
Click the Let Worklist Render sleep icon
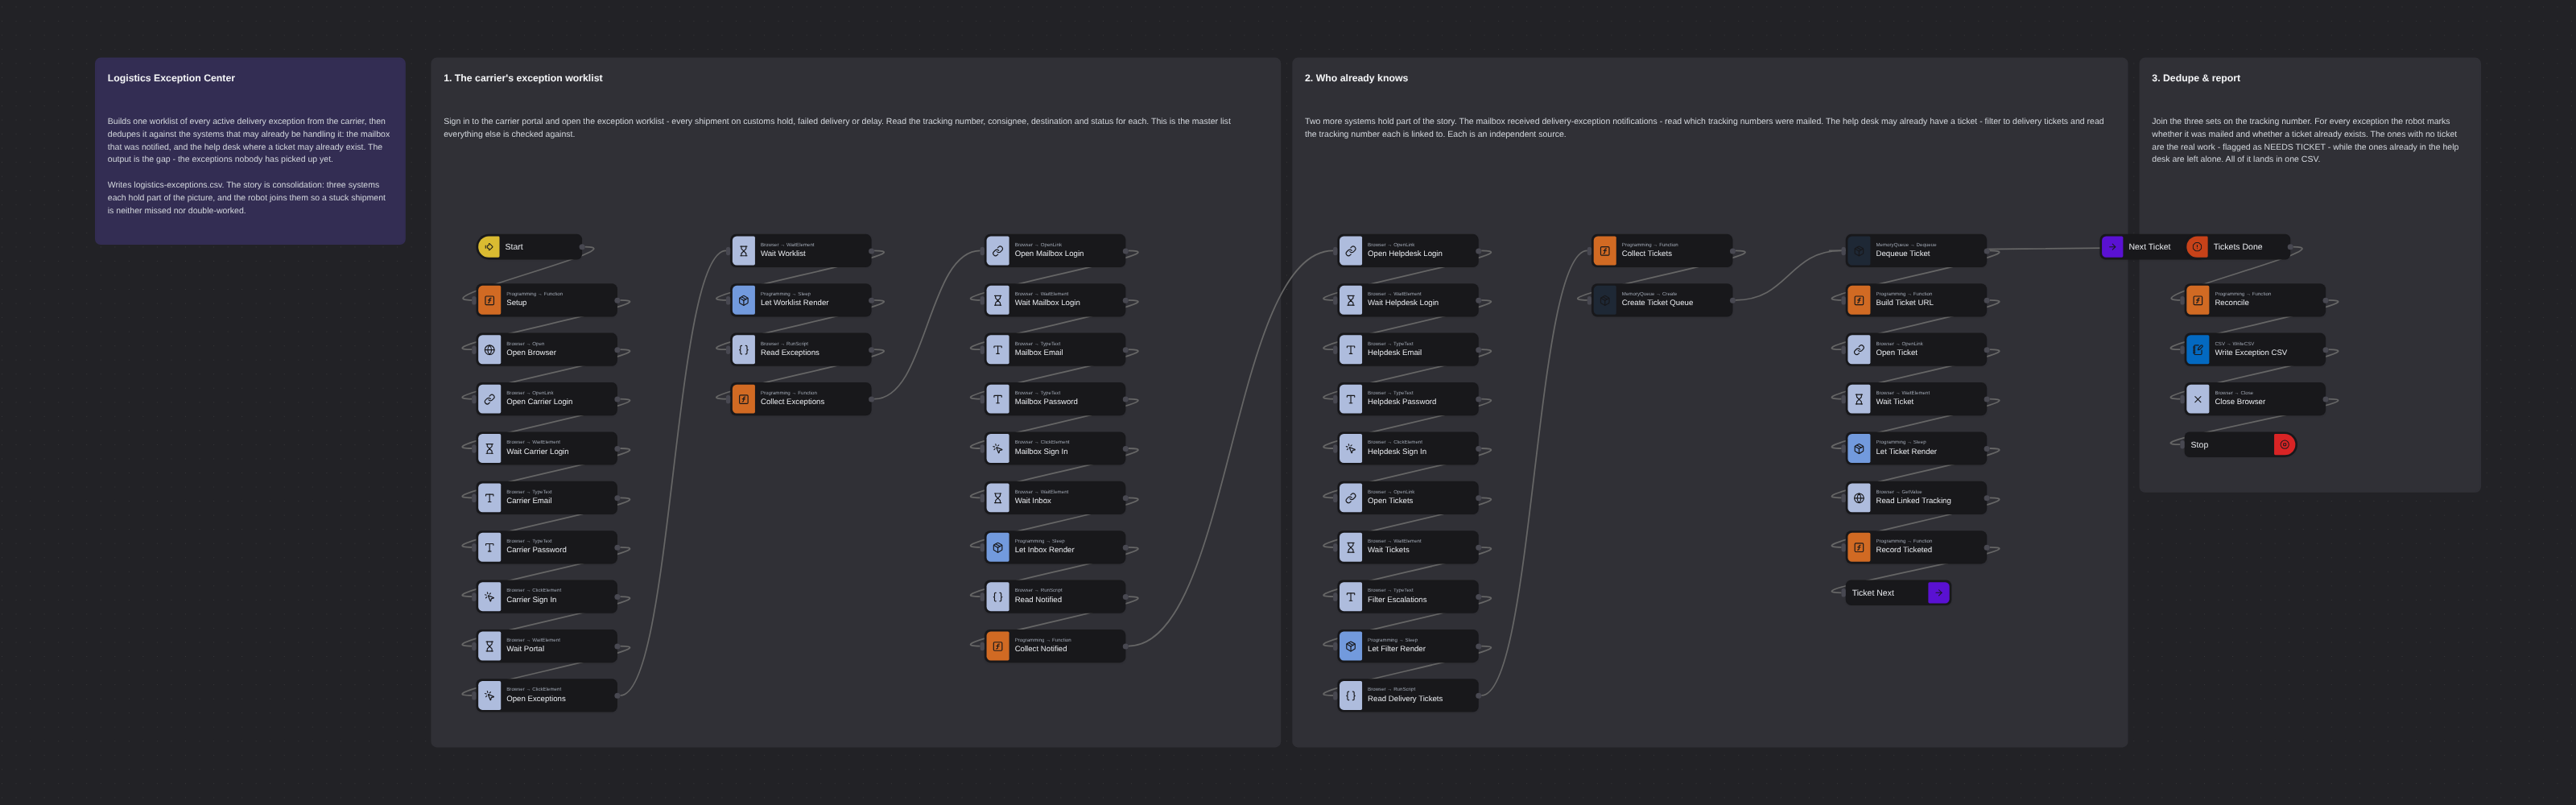click(743, 300)
